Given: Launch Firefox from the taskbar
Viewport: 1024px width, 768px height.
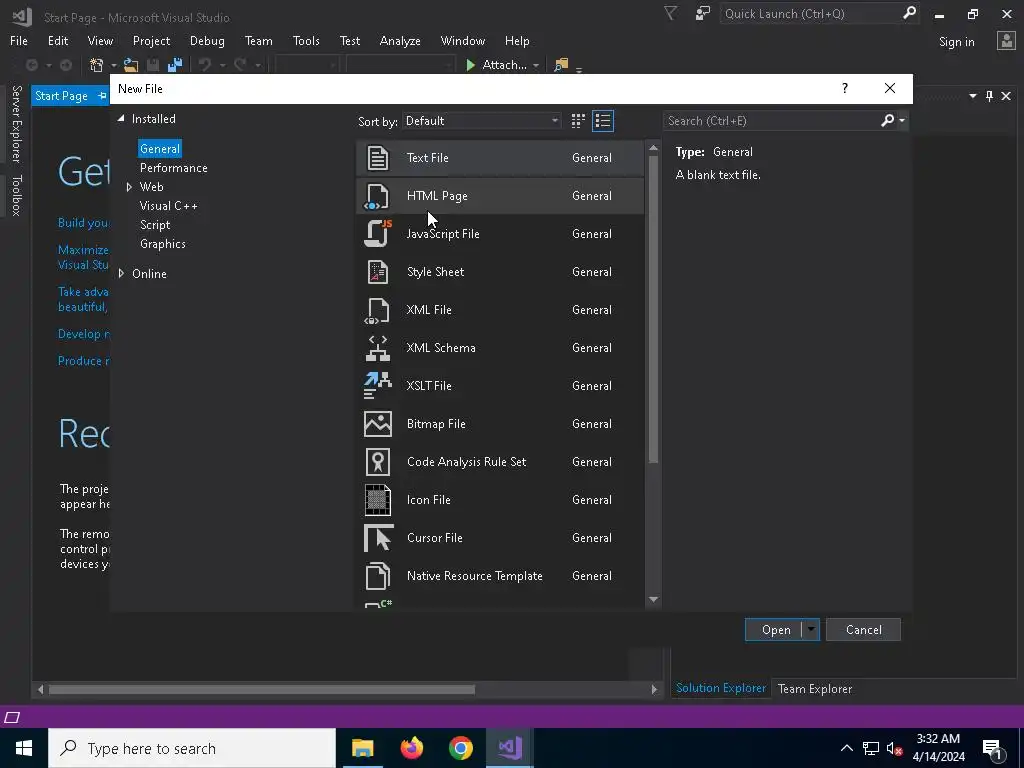Looking at the screenshot, I should pyautogui.click(x=411, y=748).
